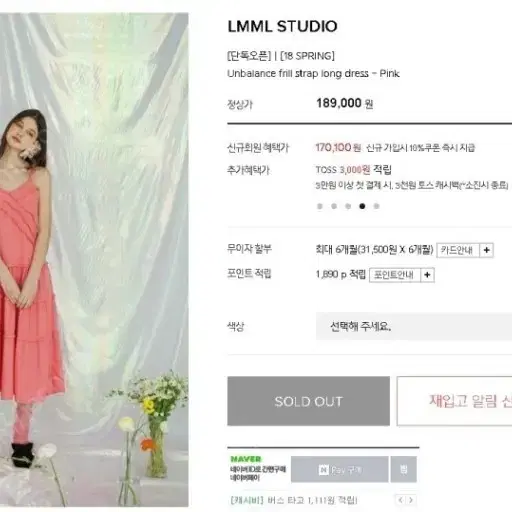Expand the 포인트안내 point info box
512x512 pixels.
pos(395,275)
